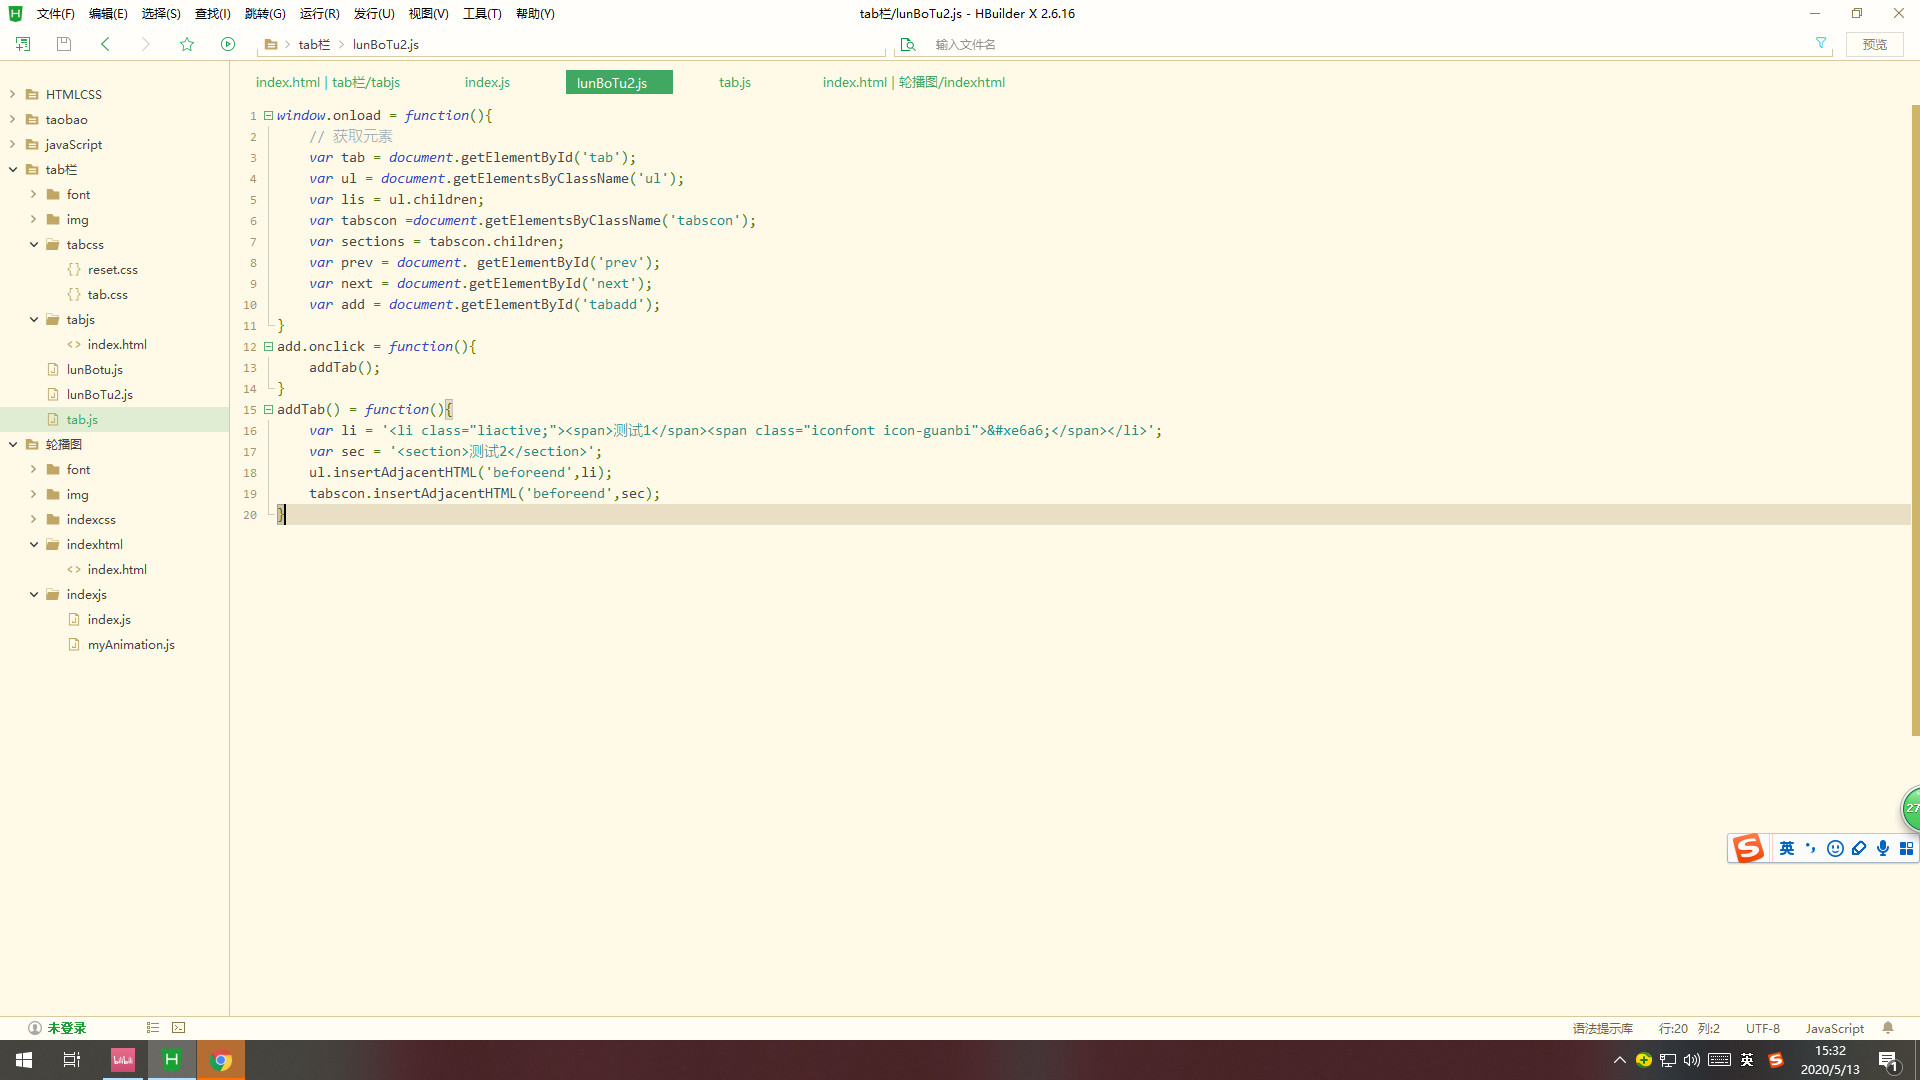Open the 运行(R) menu

[x=319, y=13]
